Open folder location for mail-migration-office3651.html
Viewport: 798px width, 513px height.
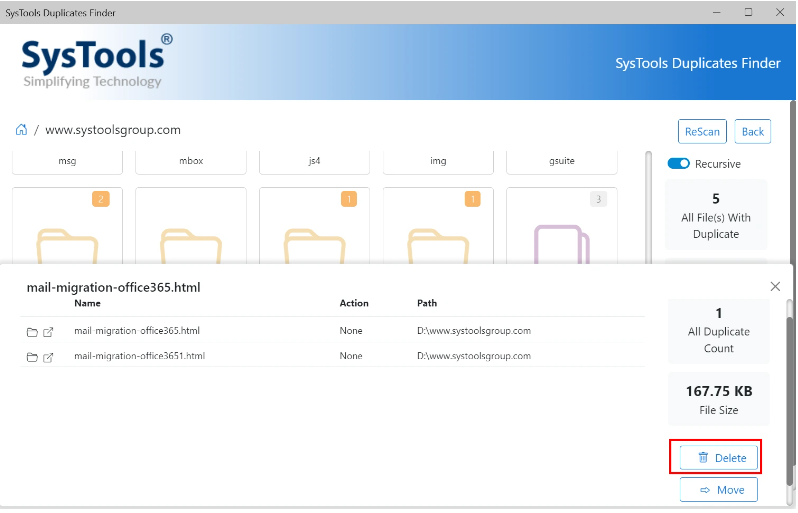[32, 357]
